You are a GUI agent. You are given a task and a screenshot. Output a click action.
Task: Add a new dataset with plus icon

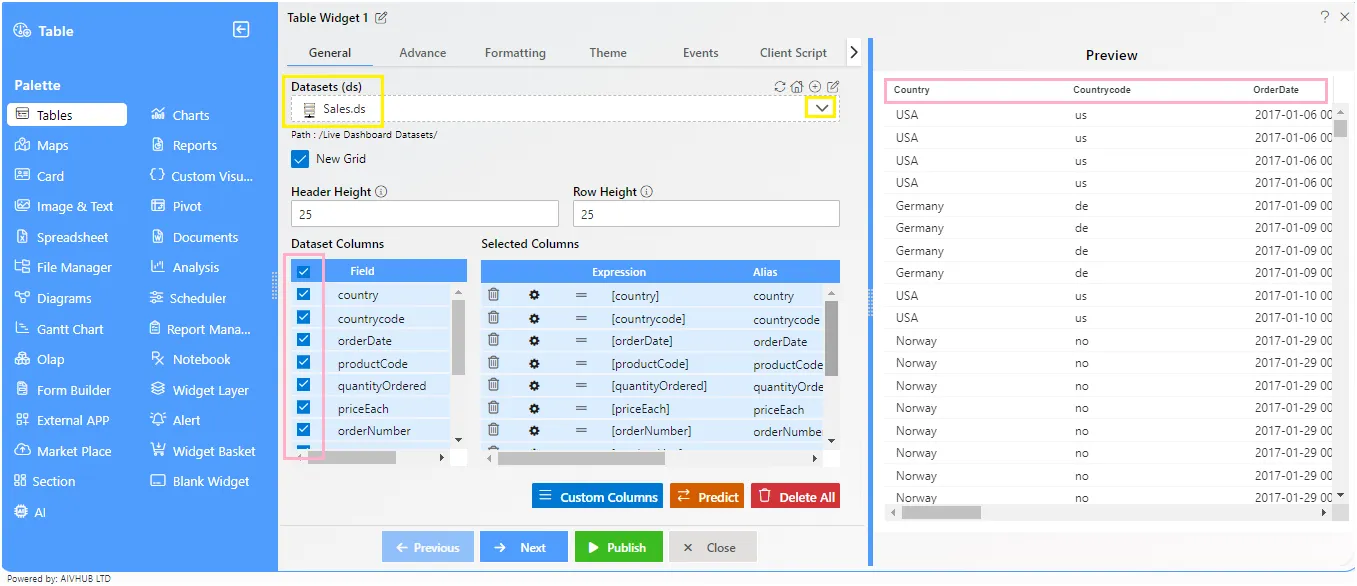tap(815, 87)
